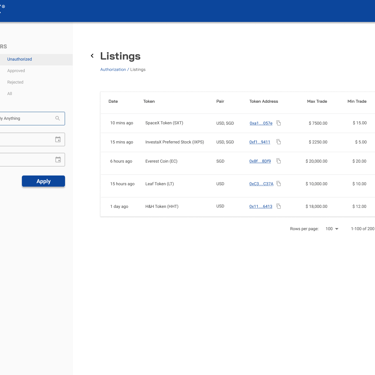Select the All filter
Screen dimensions: 375x375
(x=10, y=94)
